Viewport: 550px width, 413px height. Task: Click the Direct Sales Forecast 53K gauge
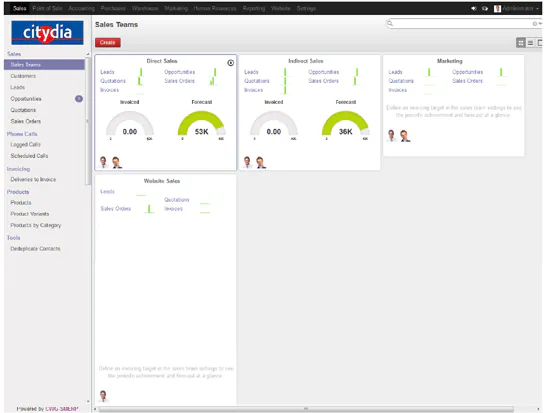point(202,124)
